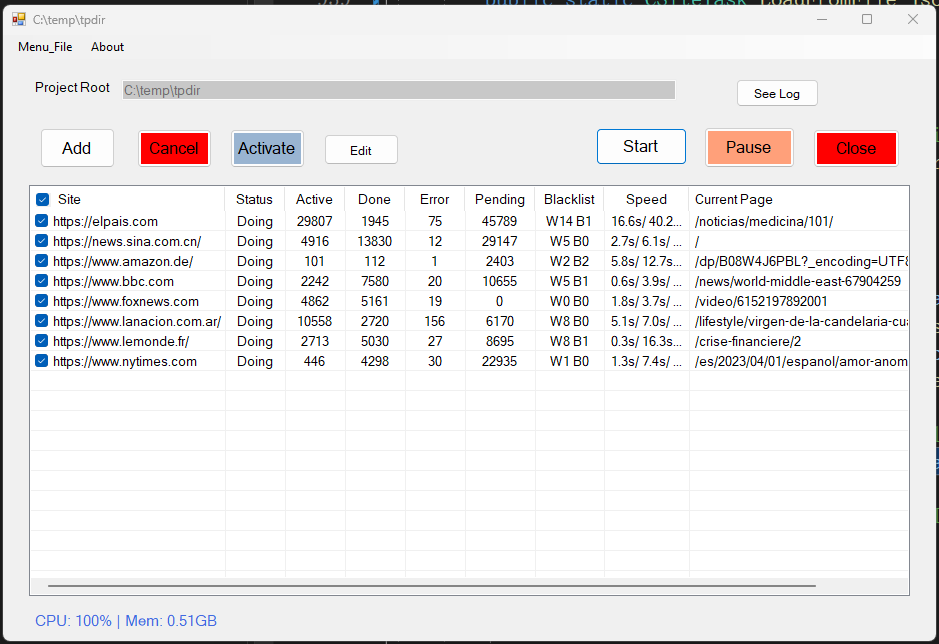This screenshot has height=644, width=939.
Task: Click the Start button
Action: coord(641,146)
